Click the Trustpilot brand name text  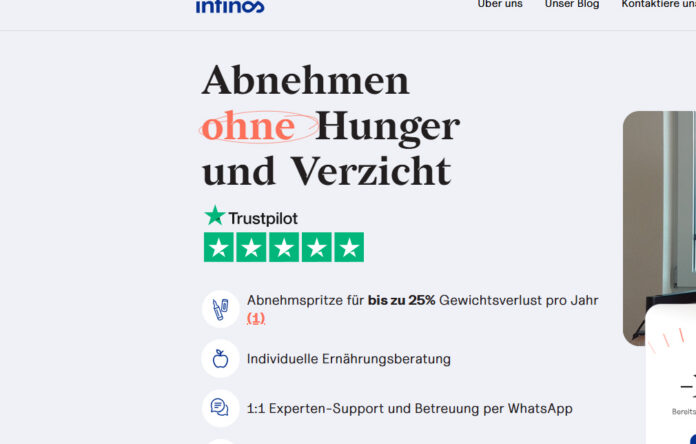263,218
